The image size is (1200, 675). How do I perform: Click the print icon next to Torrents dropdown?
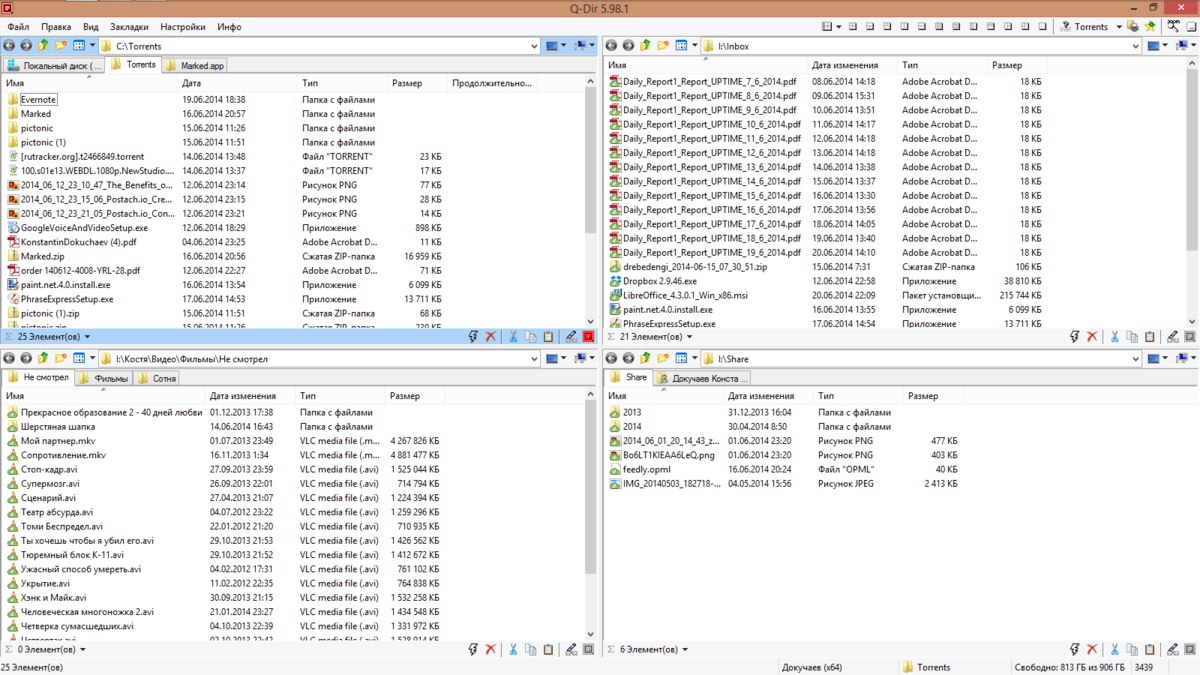pyautogui.click(x=1132, y=26)
